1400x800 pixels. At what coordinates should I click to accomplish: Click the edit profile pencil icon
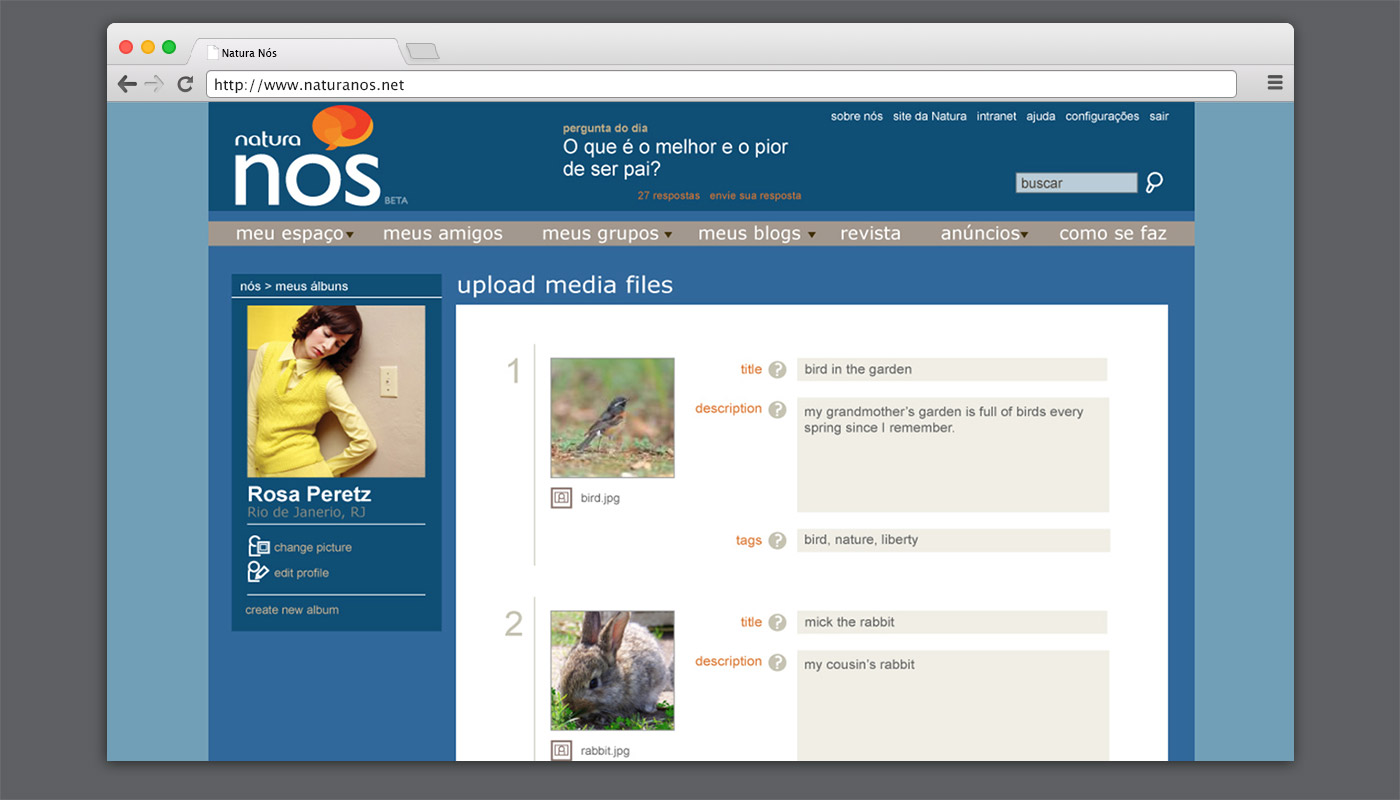[x=259, y=572]
